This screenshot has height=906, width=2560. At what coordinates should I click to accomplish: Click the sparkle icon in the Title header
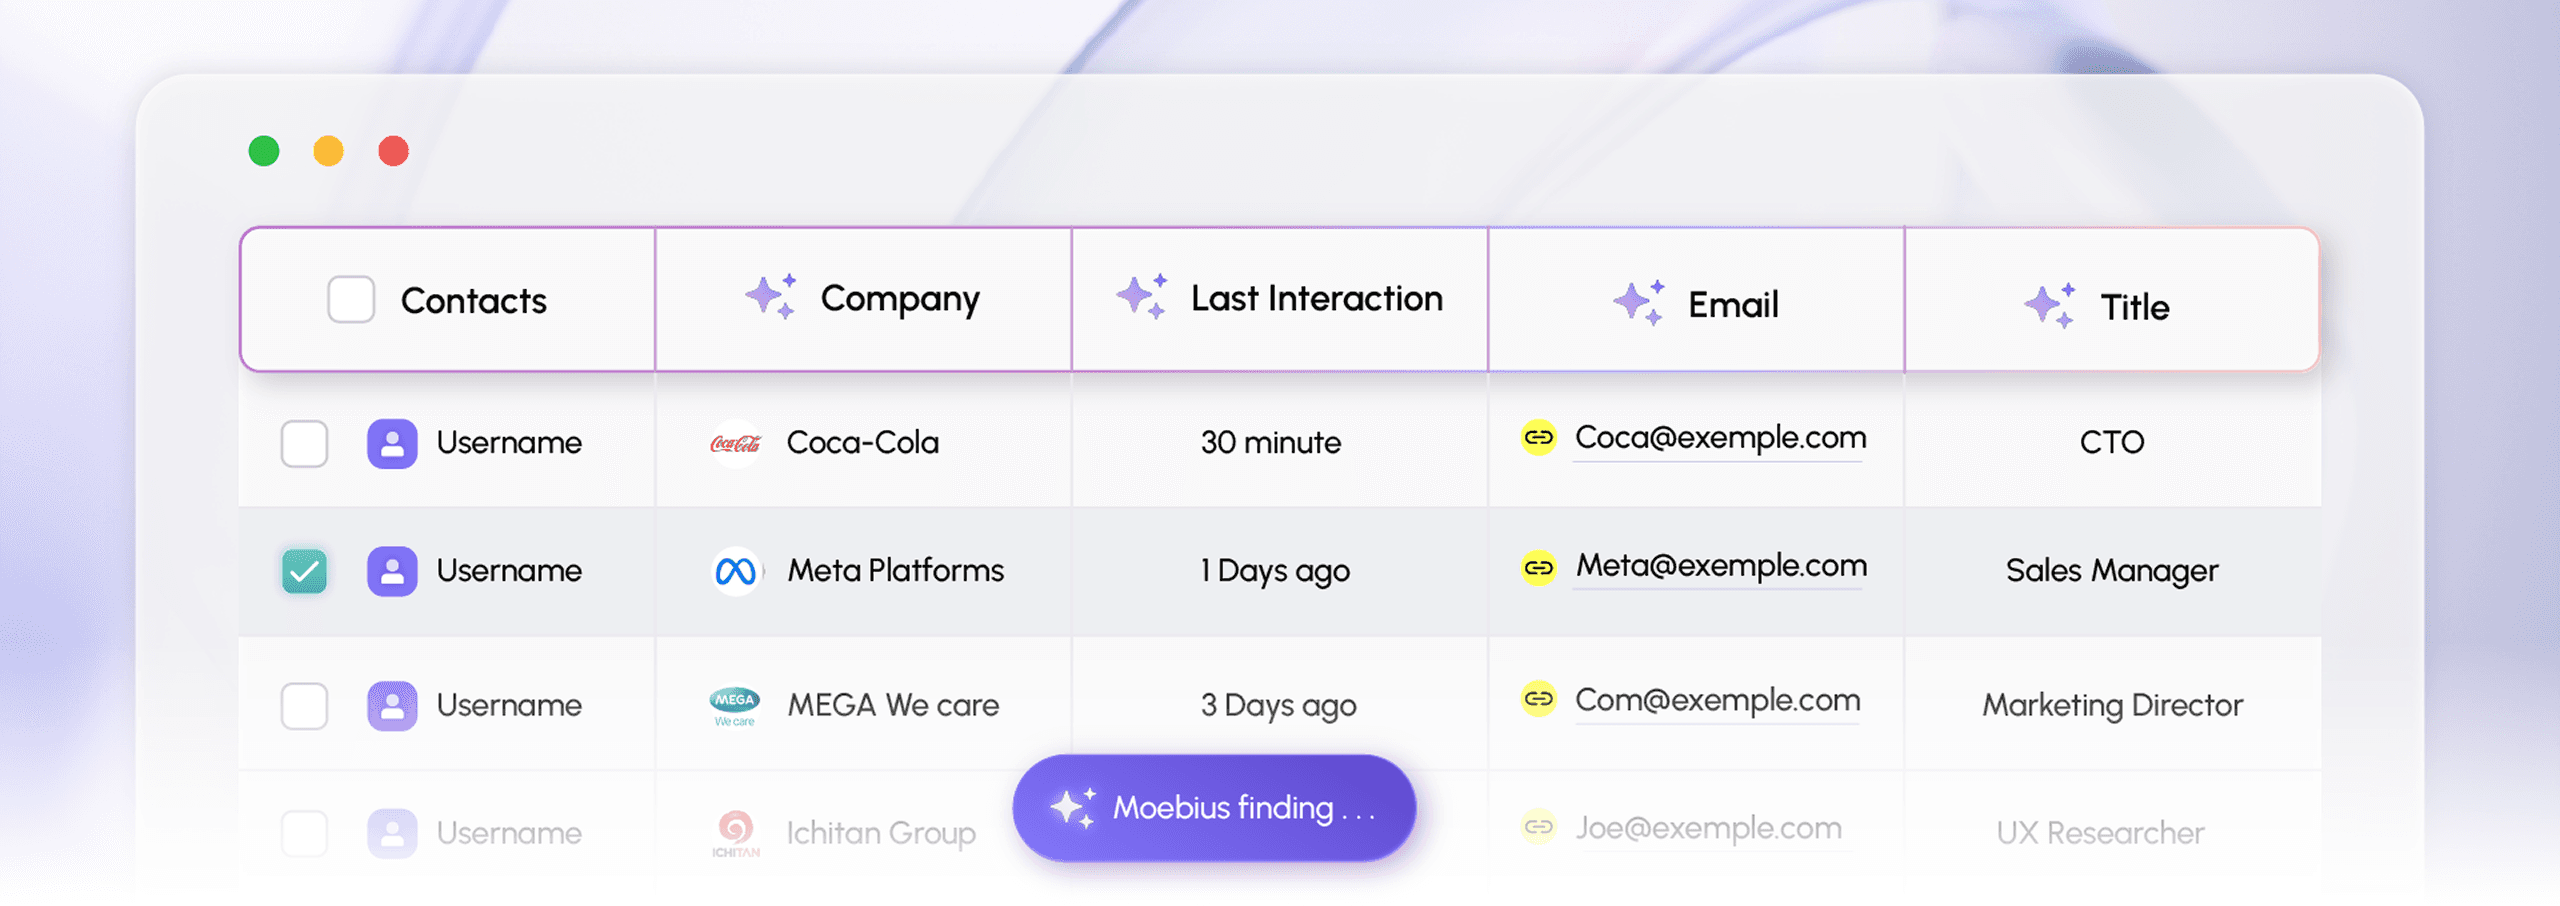[2049, 305]
